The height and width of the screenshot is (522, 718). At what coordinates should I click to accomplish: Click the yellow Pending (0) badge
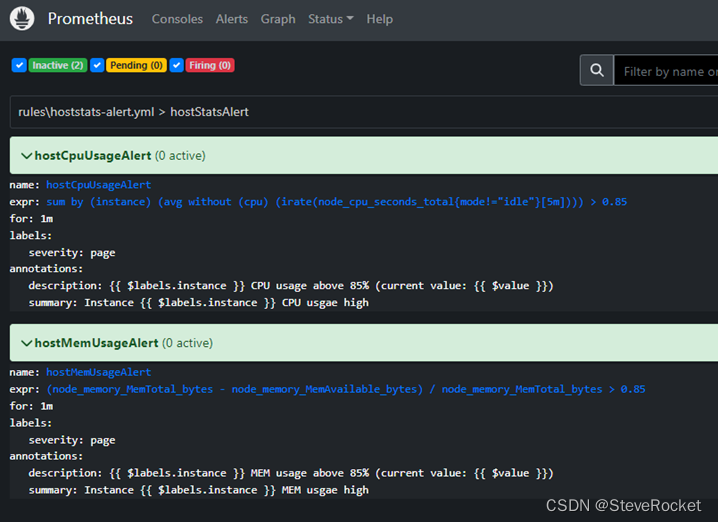[x=136, y=65]
